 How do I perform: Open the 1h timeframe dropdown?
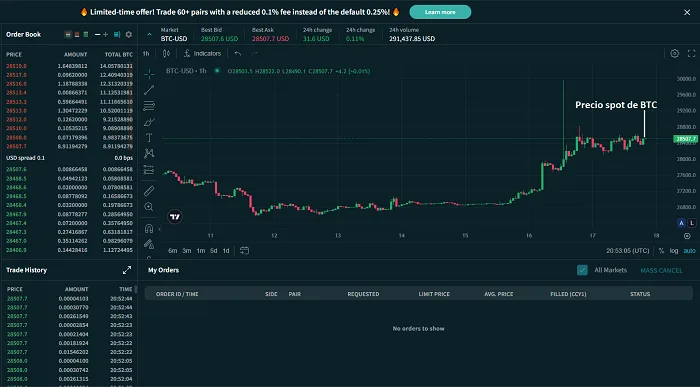[146, 54]
